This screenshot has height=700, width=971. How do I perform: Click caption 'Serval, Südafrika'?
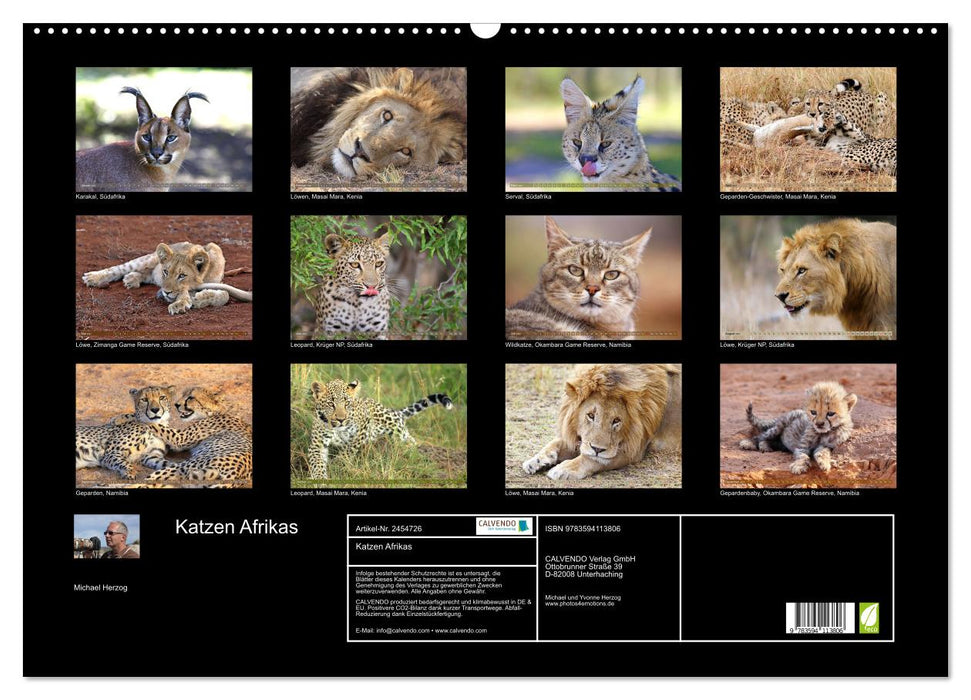[528, 196]
